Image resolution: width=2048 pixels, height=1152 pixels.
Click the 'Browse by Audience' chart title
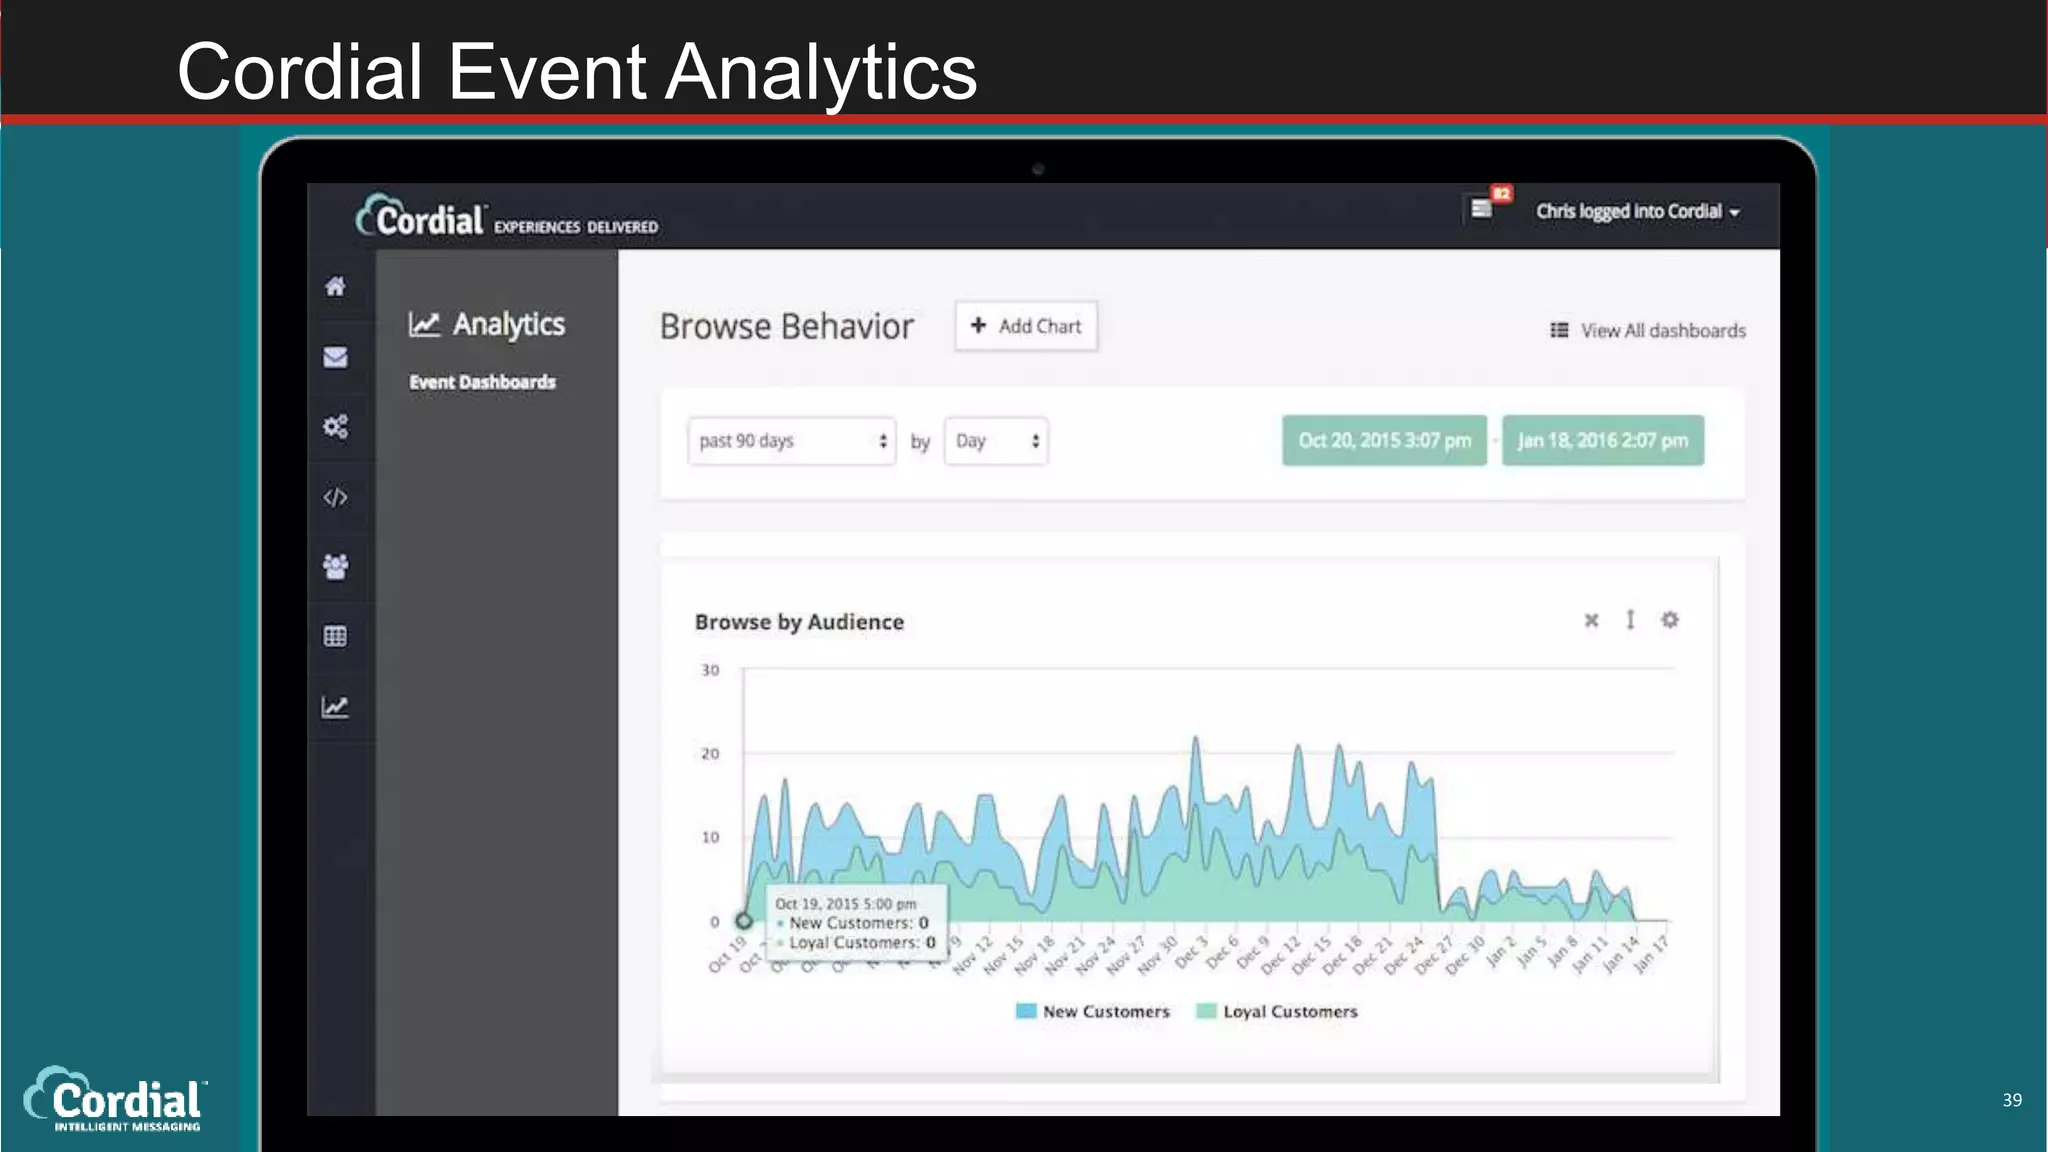point(799,622)
